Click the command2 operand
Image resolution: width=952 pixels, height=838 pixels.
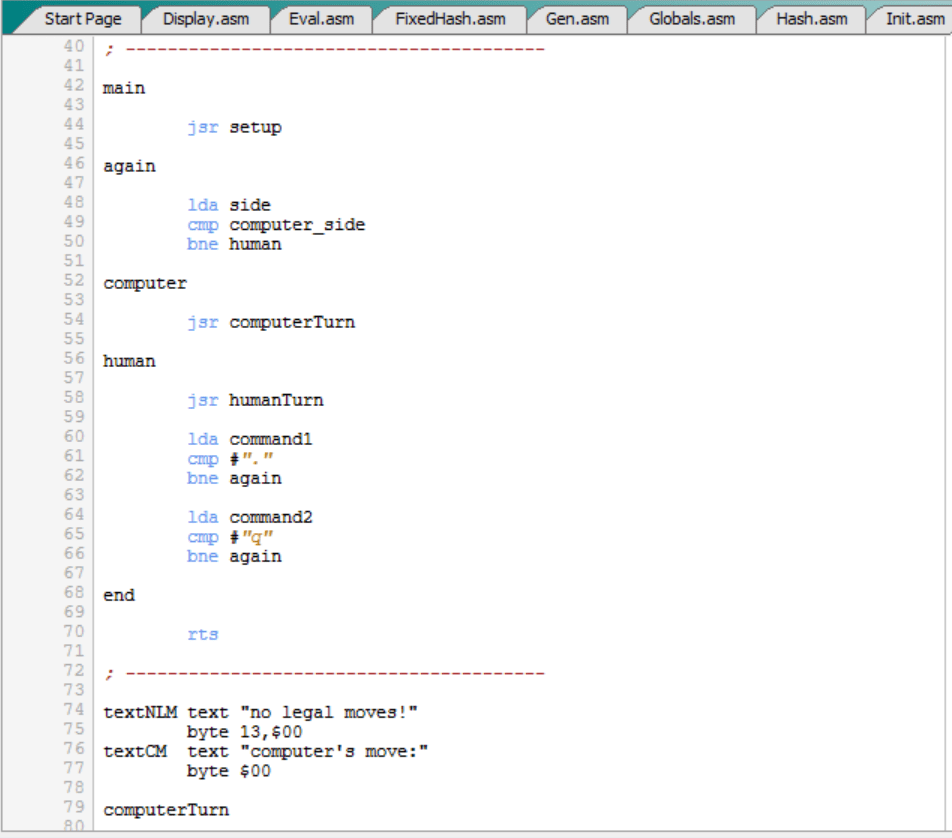tap(270, 517)
